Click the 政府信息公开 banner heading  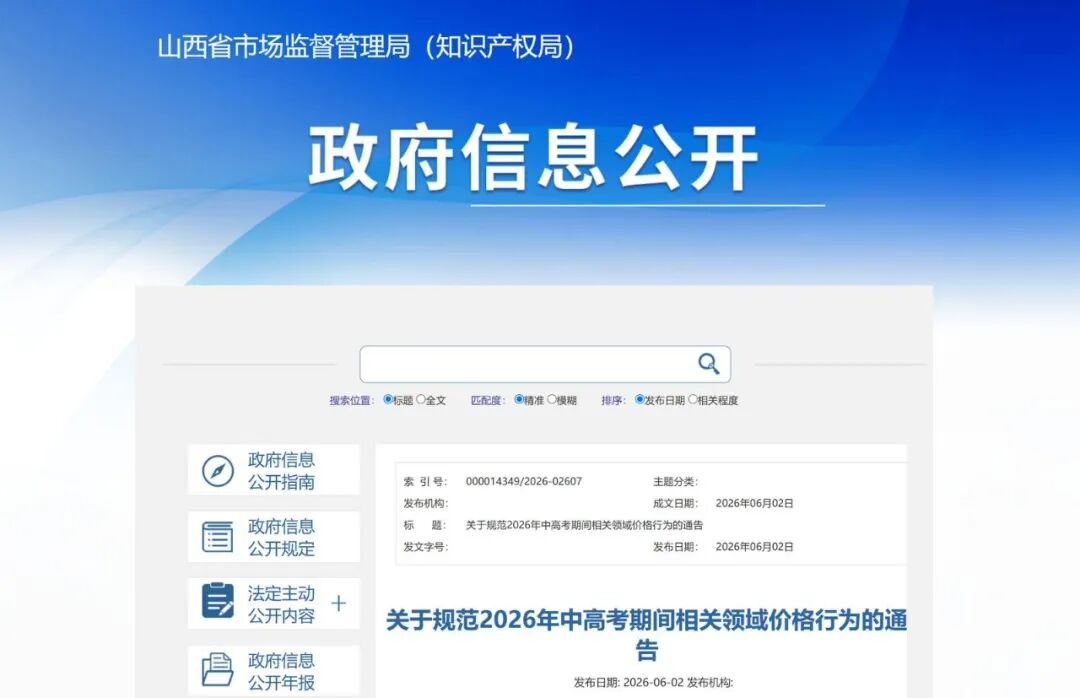(532, 158)
